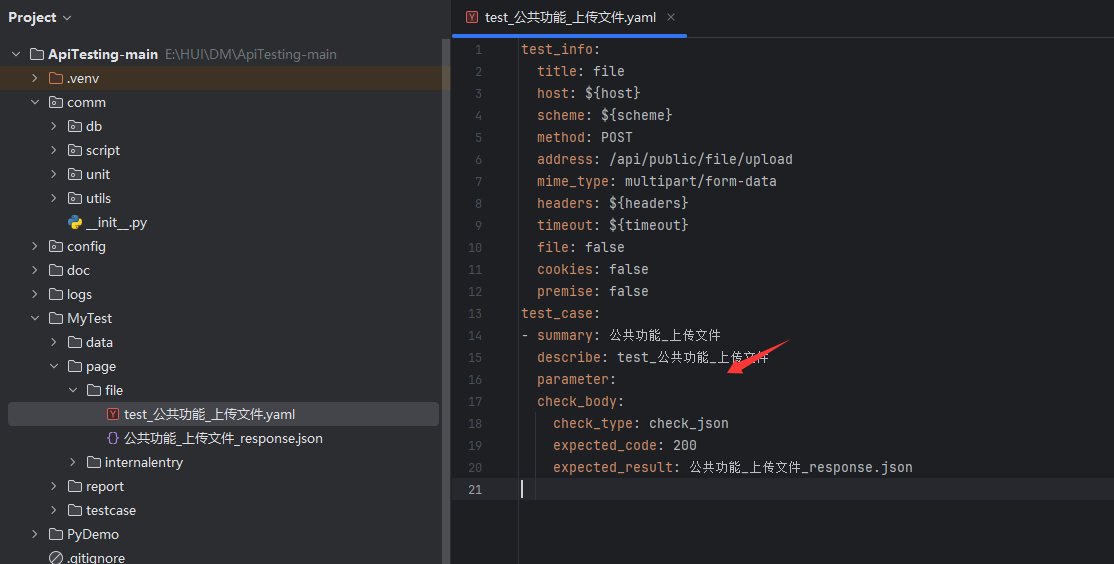The width and height of the screenshot is (1114, 564).
Task: Open 公共功能_上传文件_response.json file
Action: pos(223,438)
